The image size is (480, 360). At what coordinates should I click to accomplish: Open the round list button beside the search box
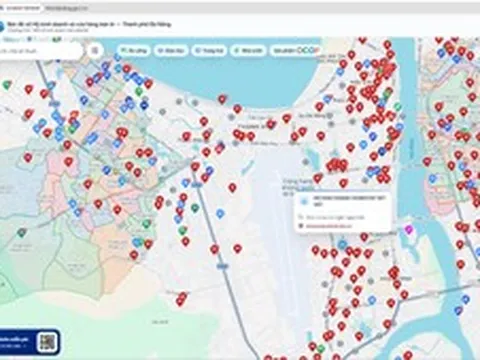95,51
